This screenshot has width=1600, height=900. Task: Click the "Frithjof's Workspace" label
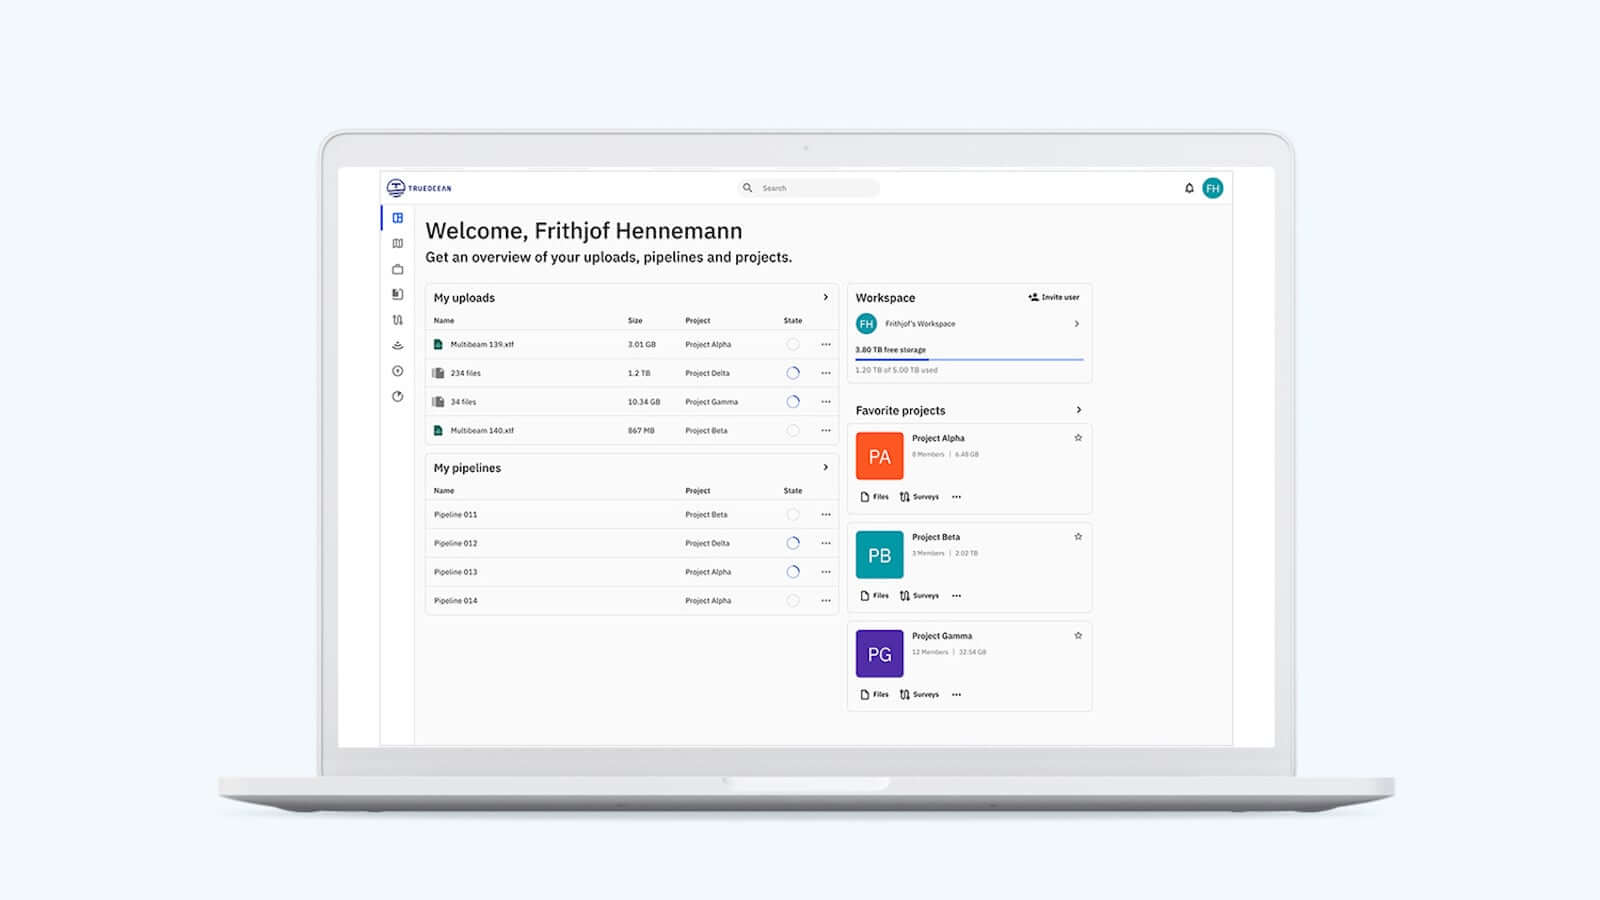[920, 324]
